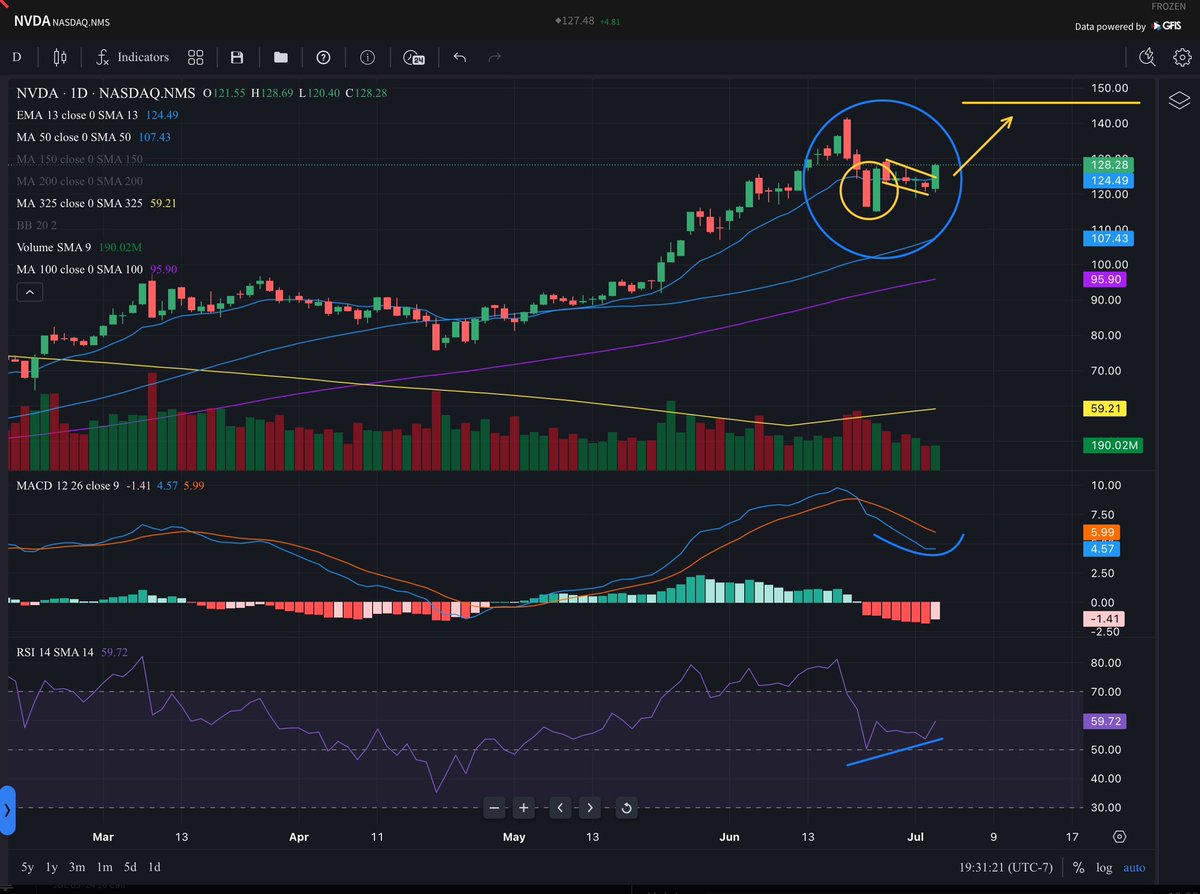This screenshot has width=1200, height=894.
Task: Zoom in the chart with plus
Action: (x=524, y=807)
